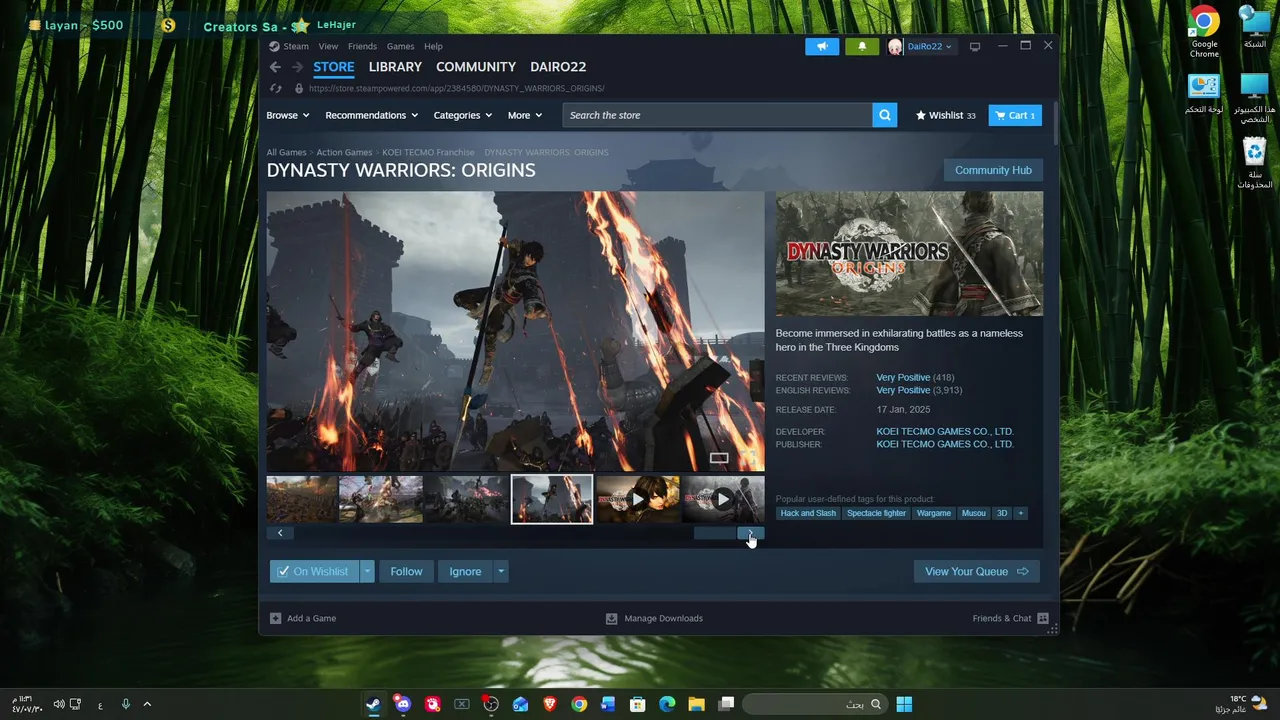Screen dimensions: 1280x720
Task: Click the Ignore button
Action: 465,571
